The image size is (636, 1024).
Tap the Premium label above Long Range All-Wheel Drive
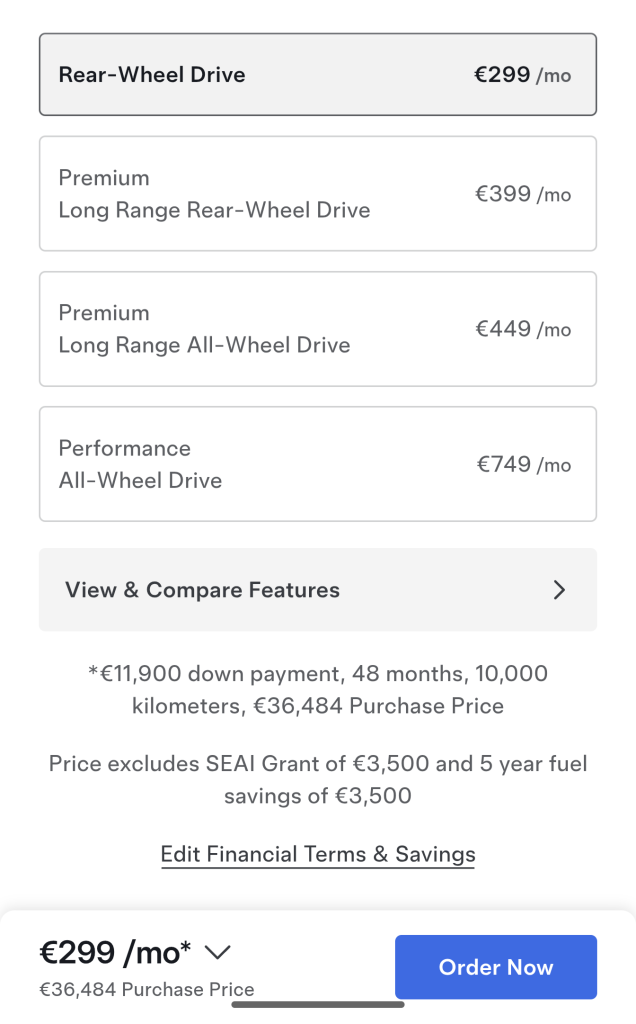(104, 313)
